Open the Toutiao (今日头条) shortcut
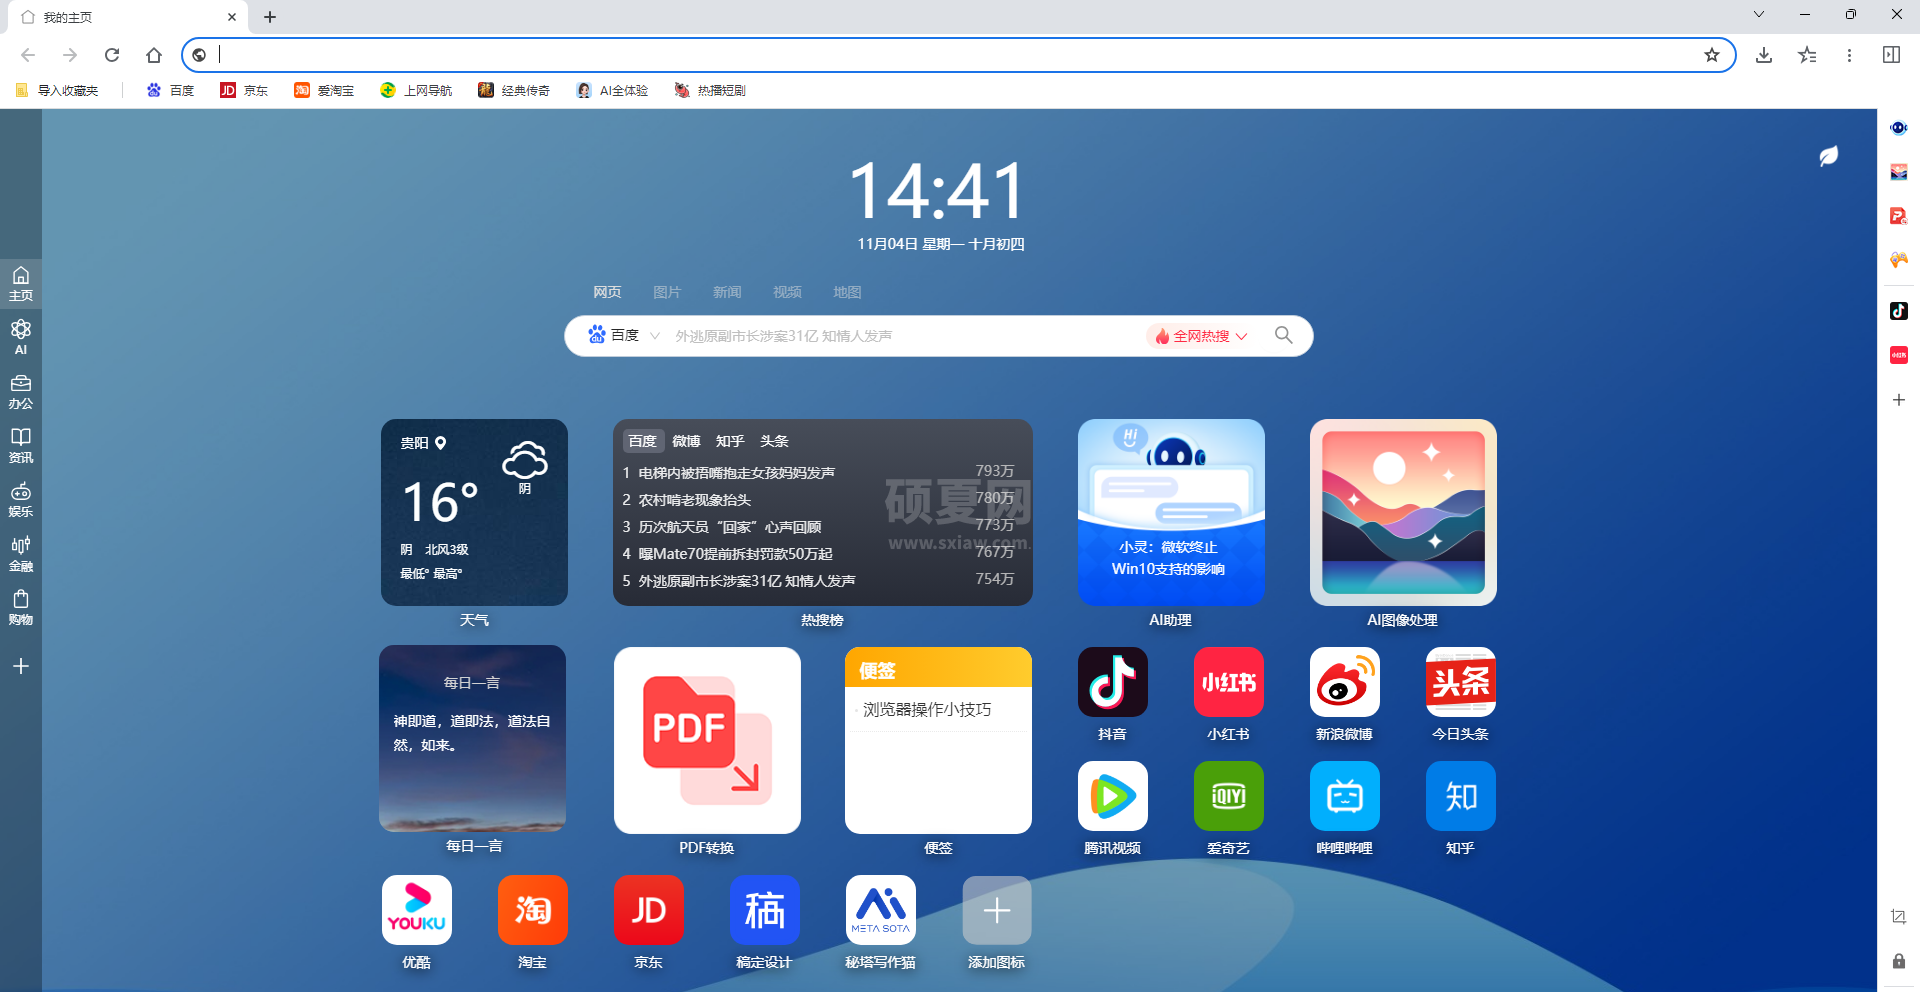 tap(1460, 682)
